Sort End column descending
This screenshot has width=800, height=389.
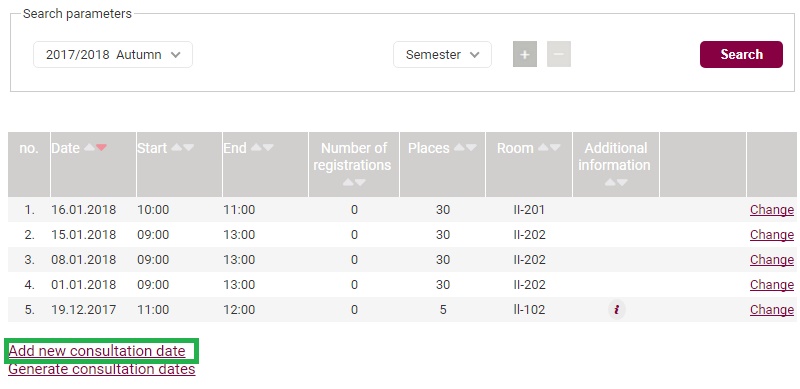[x=268, y=148]
